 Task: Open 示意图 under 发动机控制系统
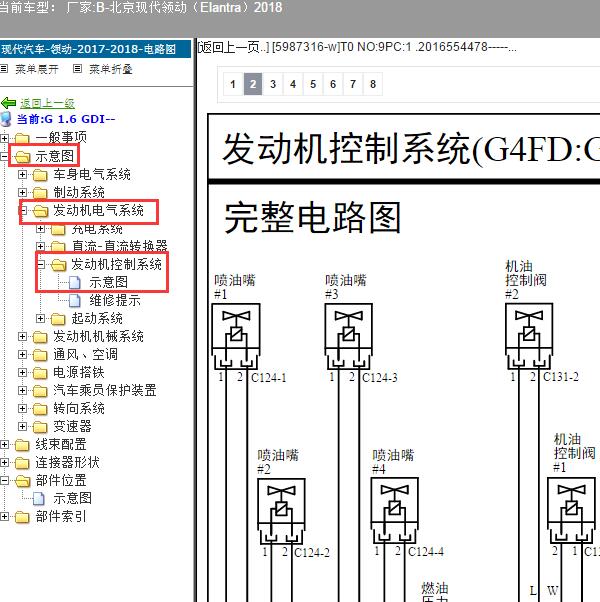109,282
